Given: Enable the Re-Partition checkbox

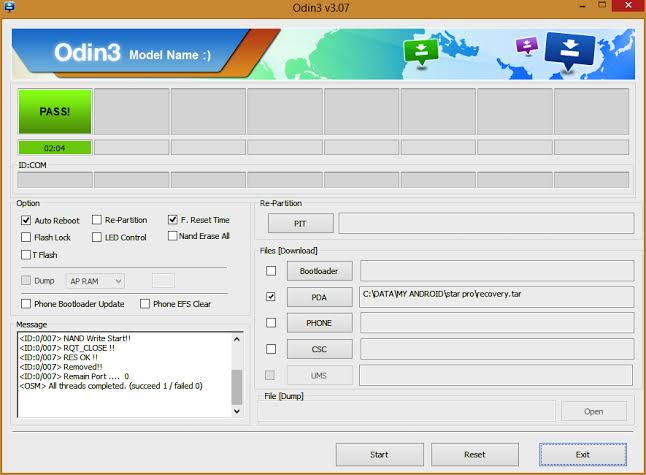Looking at the screenshot, I should 97,220.
